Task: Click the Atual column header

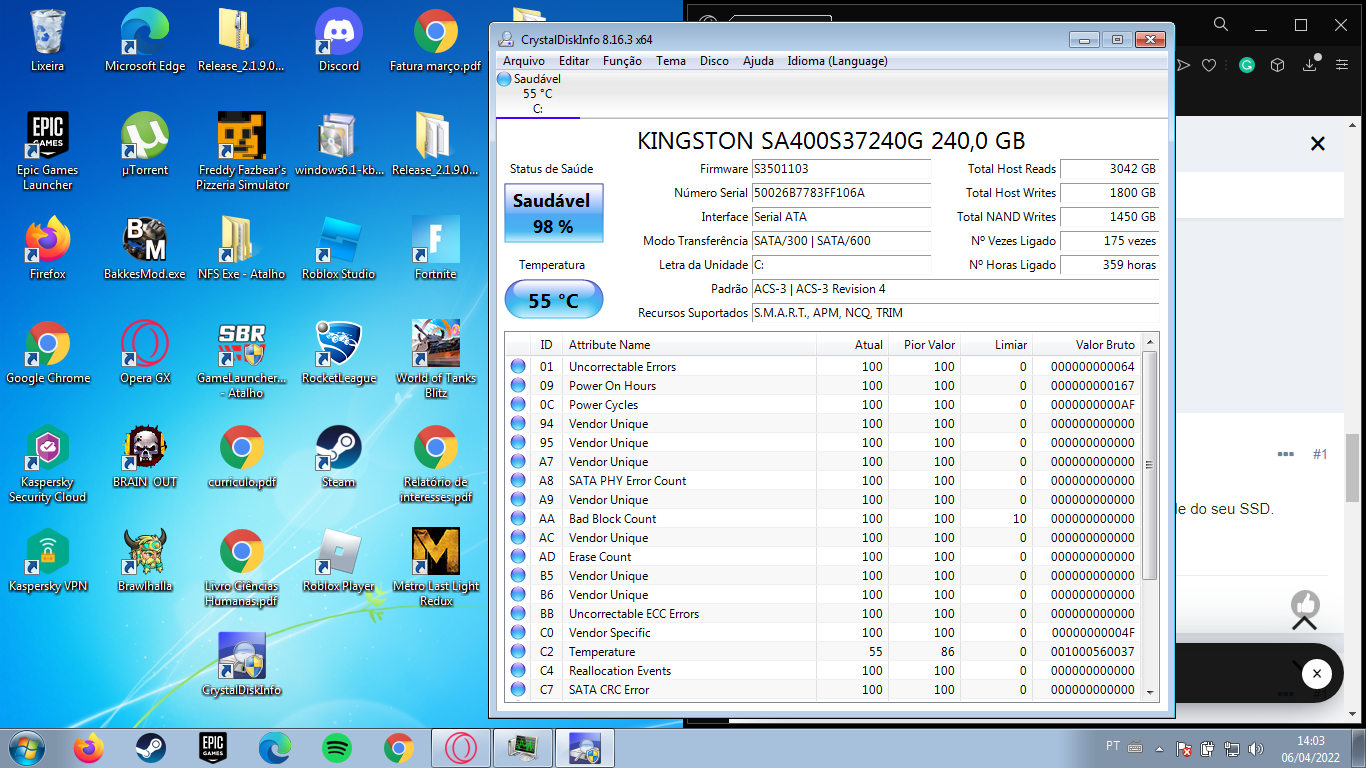Action: pyautogui.click(x=852, y=344)
